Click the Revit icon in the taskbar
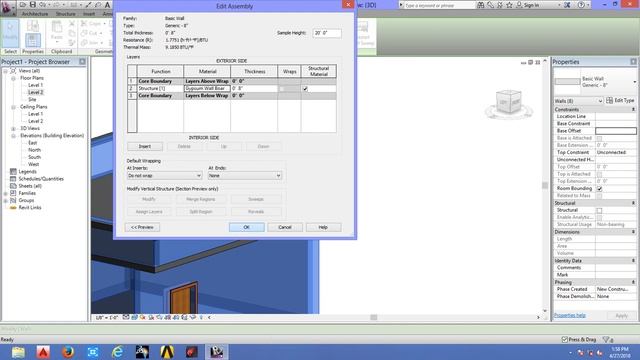Screen dimensions: 640x360 coord(216,352)
